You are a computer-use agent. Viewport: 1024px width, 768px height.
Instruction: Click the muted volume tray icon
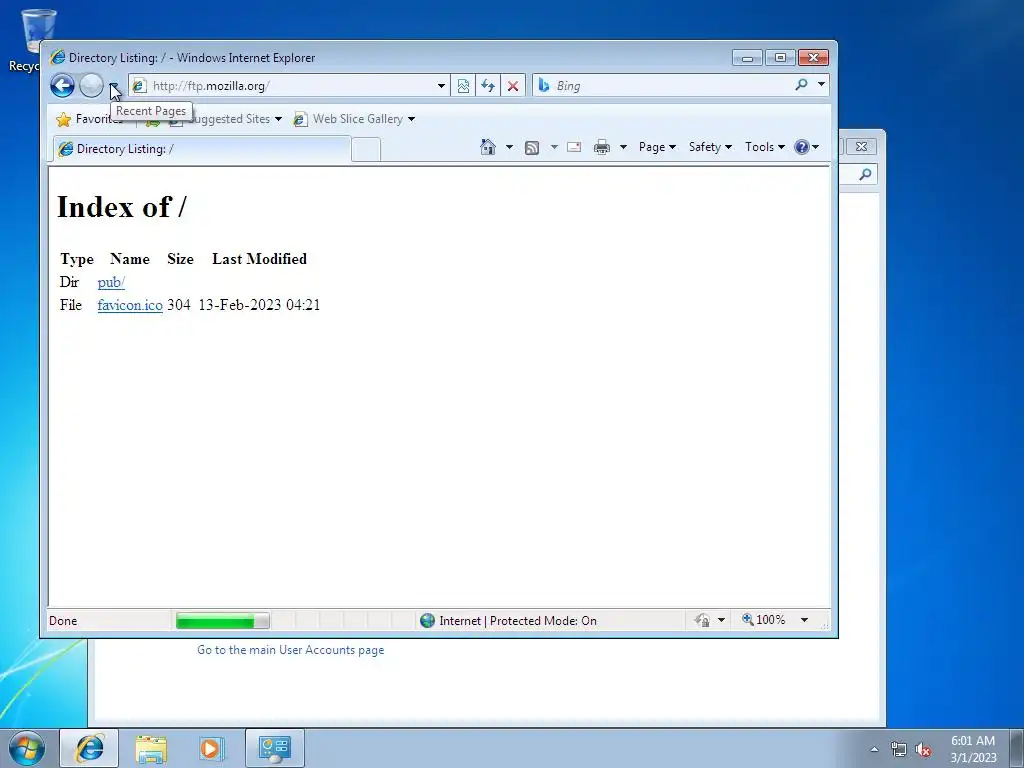[923, 749]
